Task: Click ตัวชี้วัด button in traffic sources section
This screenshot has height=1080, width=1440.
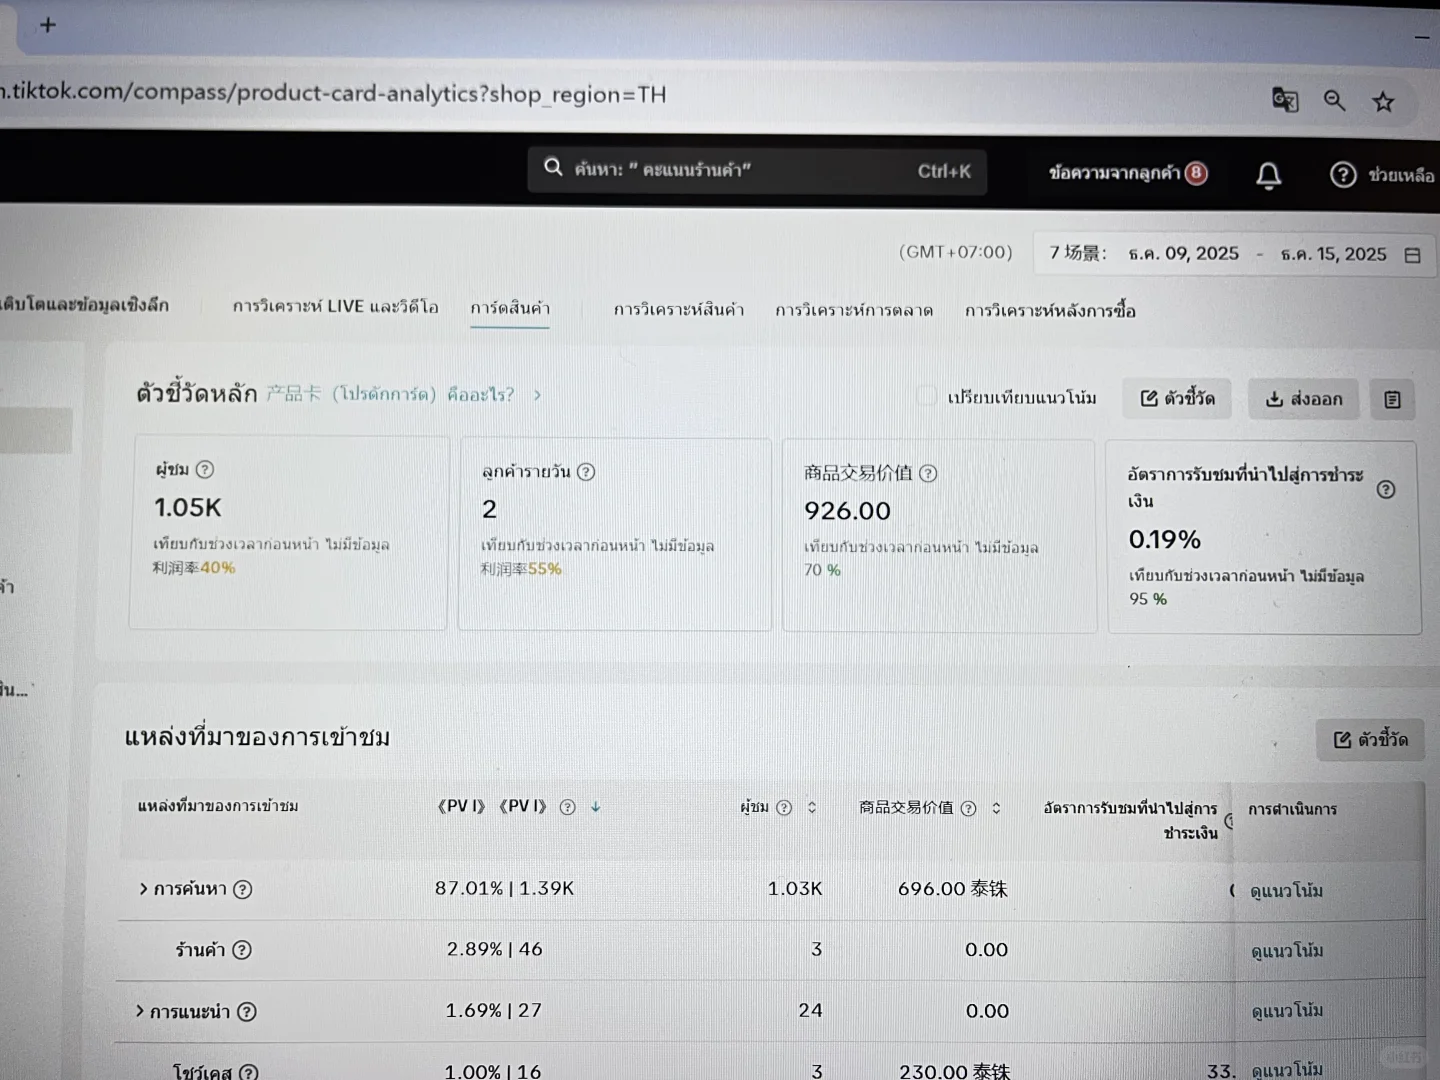Action: pos(1370,740)
